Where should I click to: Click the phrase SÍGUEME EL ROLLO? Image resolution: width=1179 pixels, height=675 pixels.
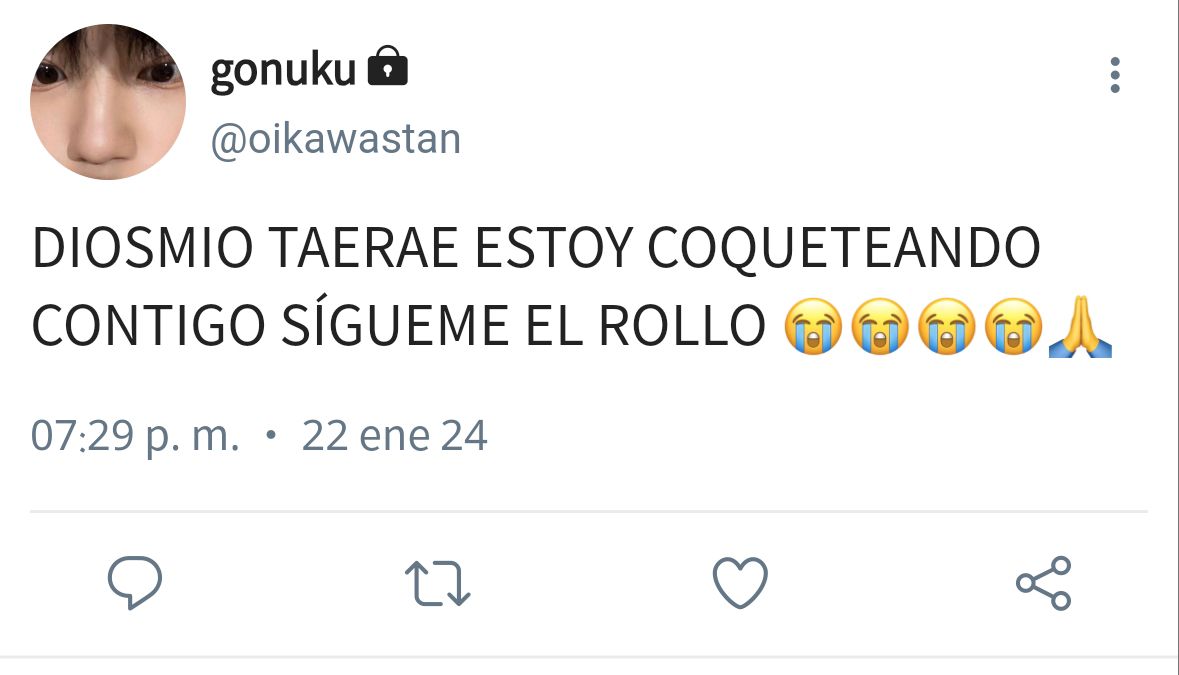pyautogui.click(x=523, y=323)
